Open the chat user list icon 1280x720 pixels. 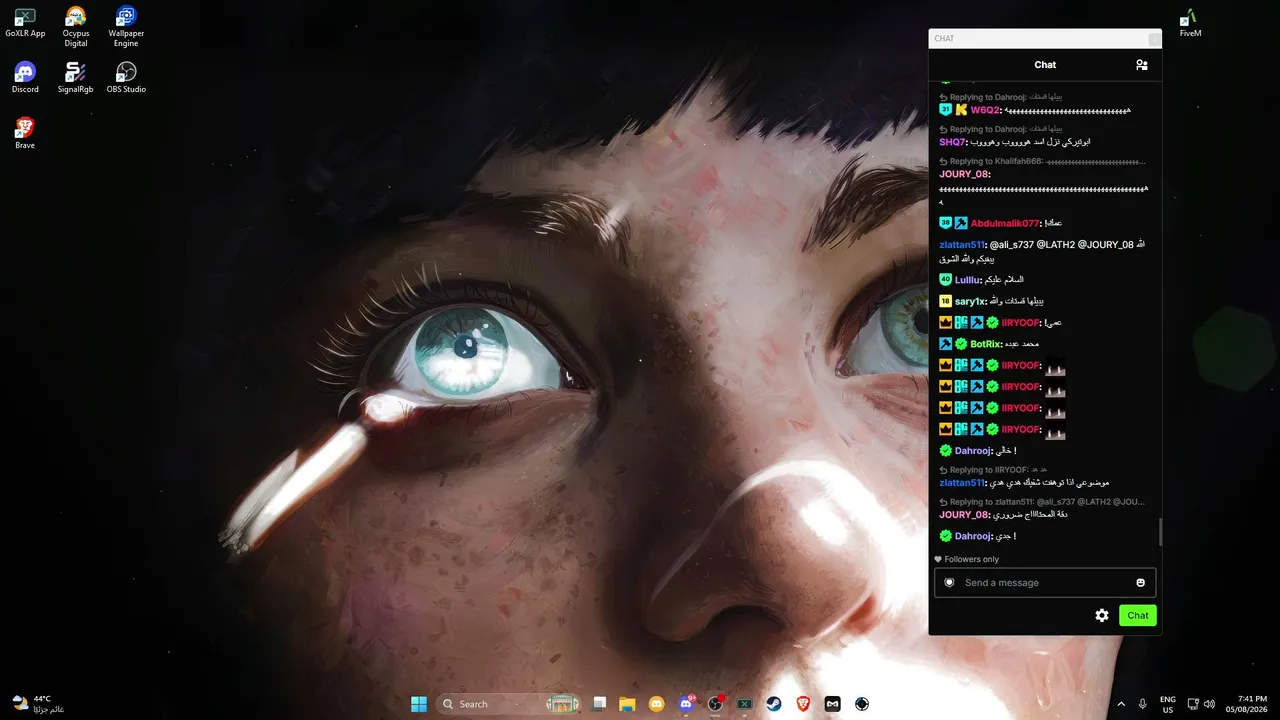1141,65
